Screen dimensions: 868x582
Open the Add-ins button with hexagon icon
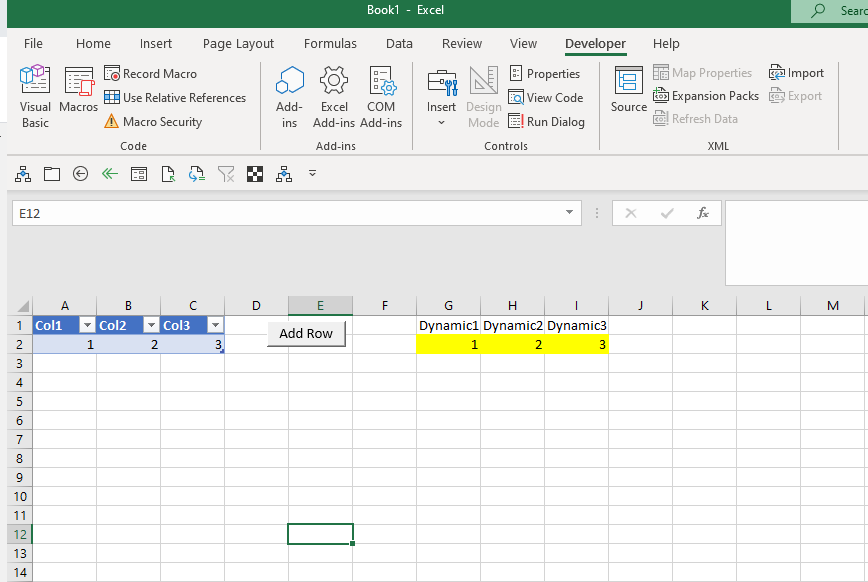pos(290,97)
